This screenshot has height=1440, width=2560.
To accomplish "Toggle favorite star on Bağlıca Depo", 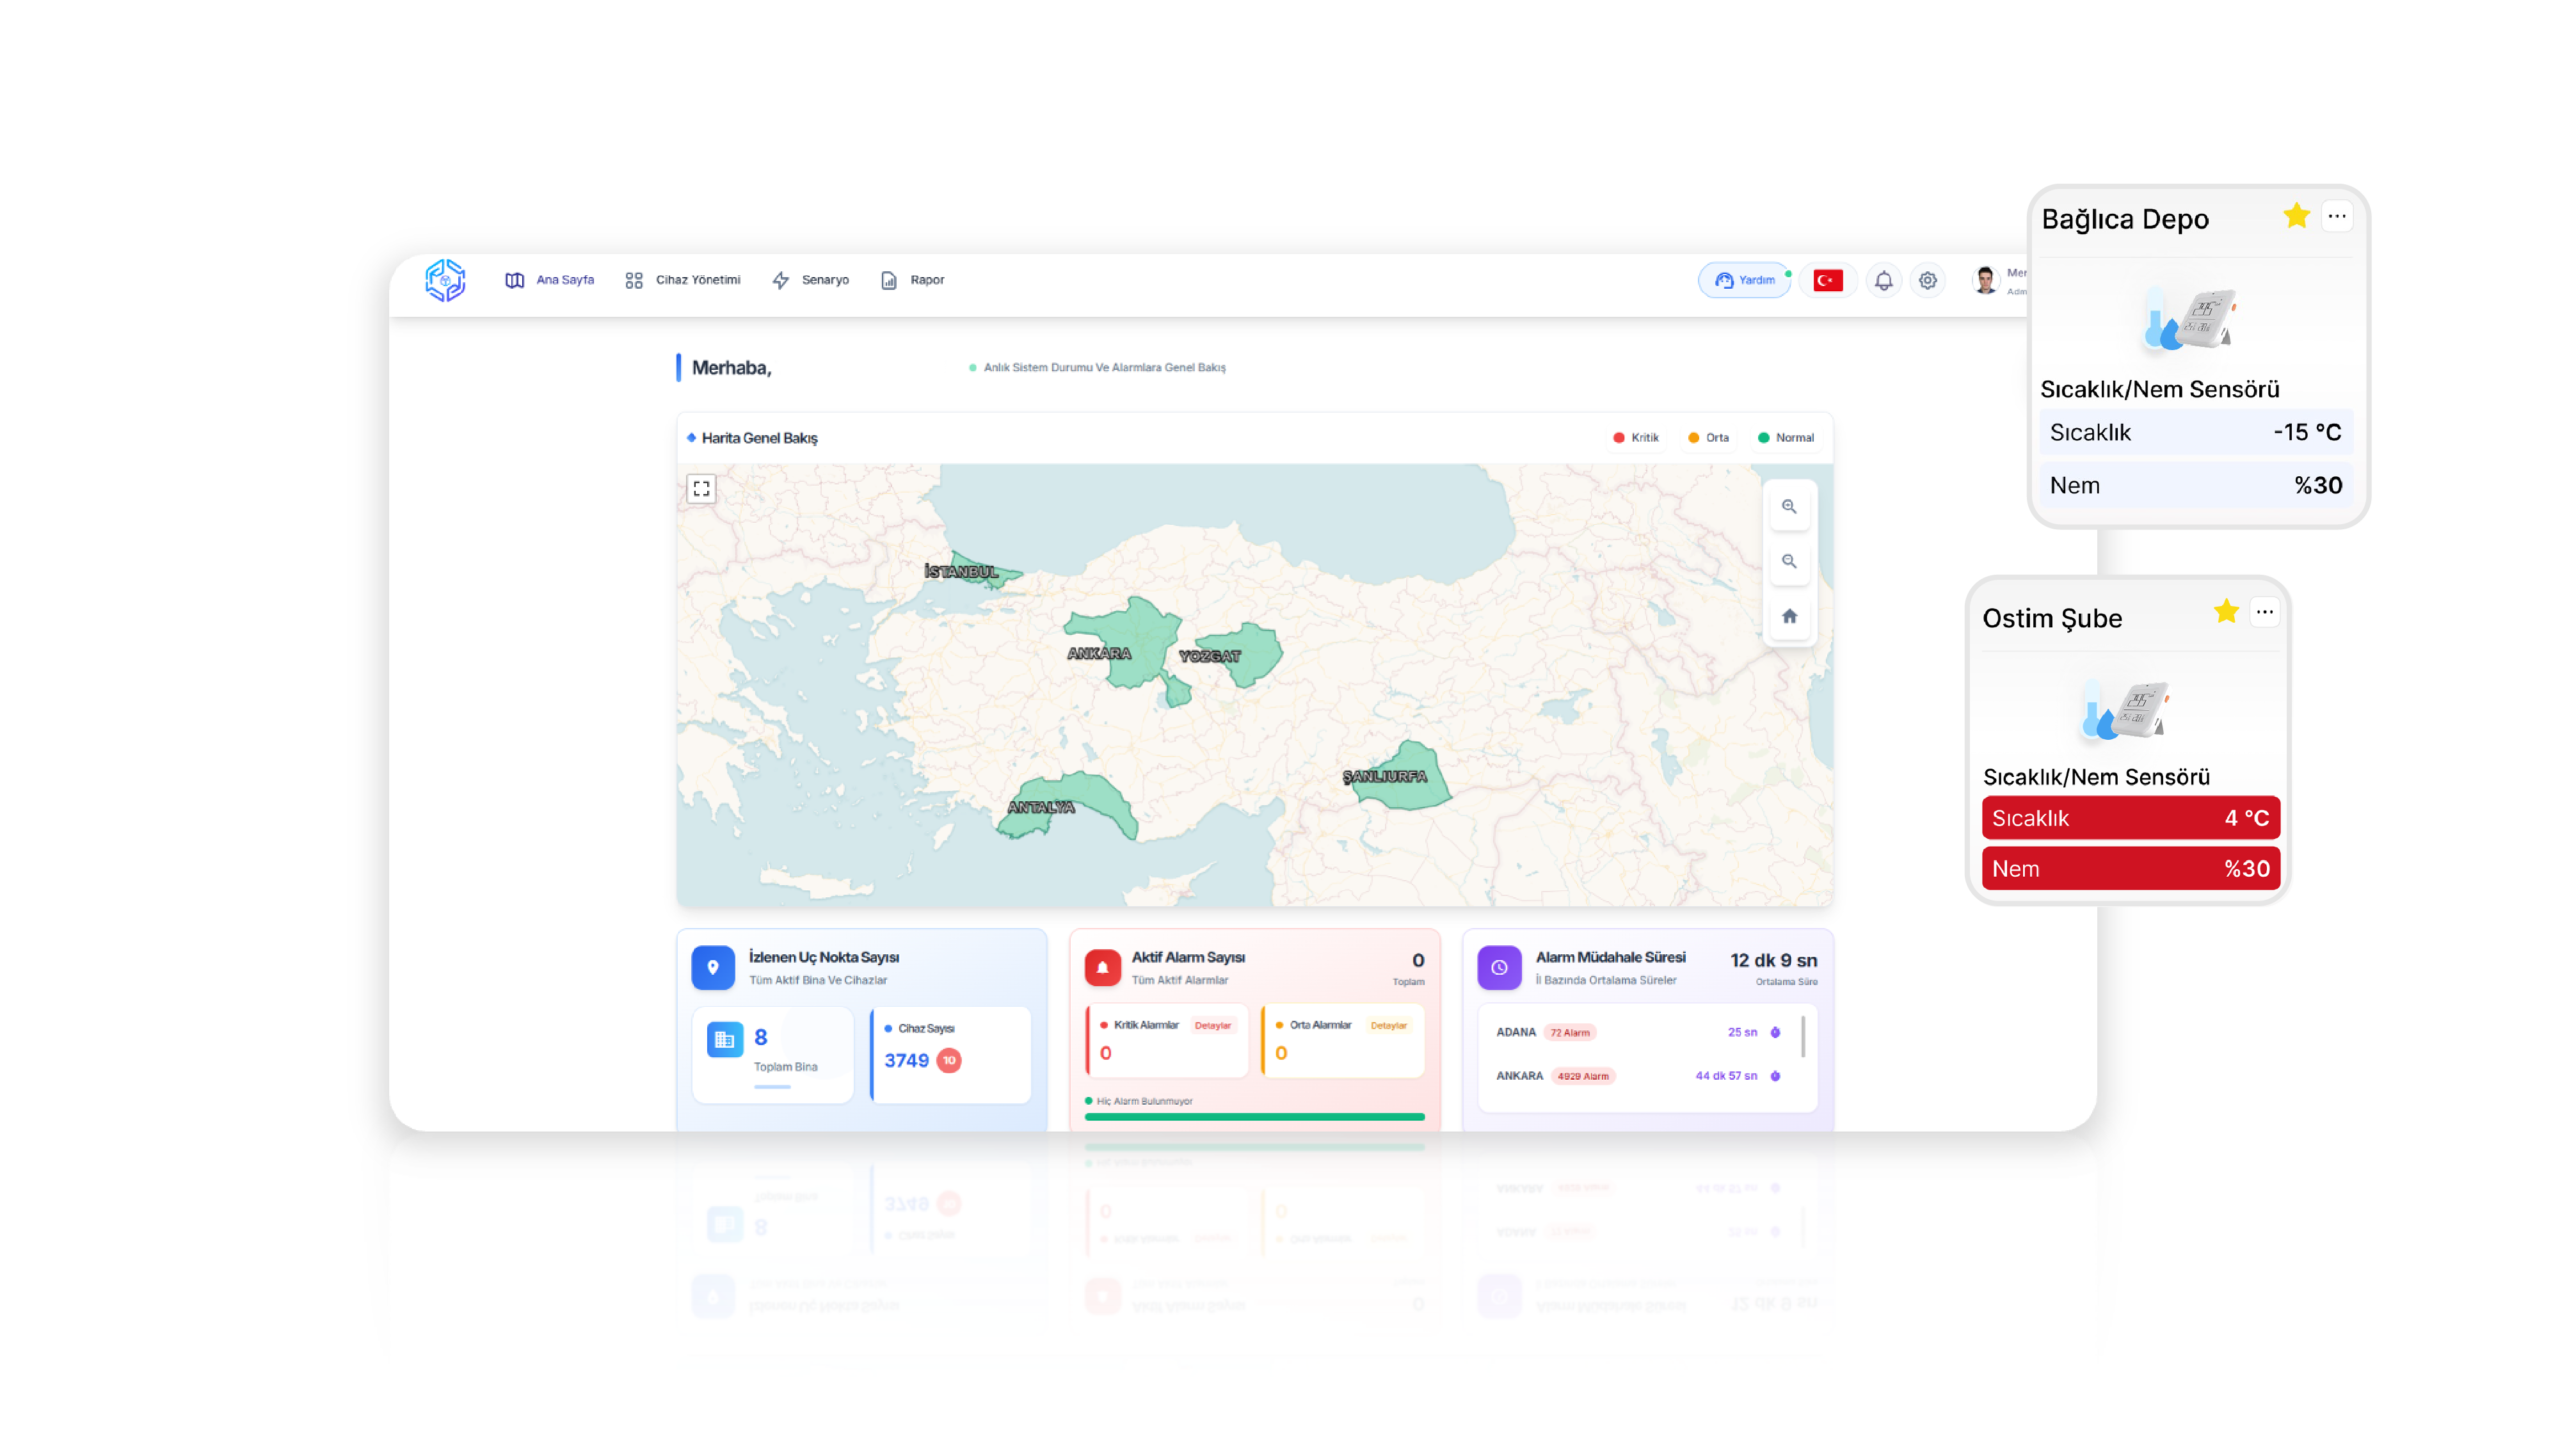I will 2296,216.
